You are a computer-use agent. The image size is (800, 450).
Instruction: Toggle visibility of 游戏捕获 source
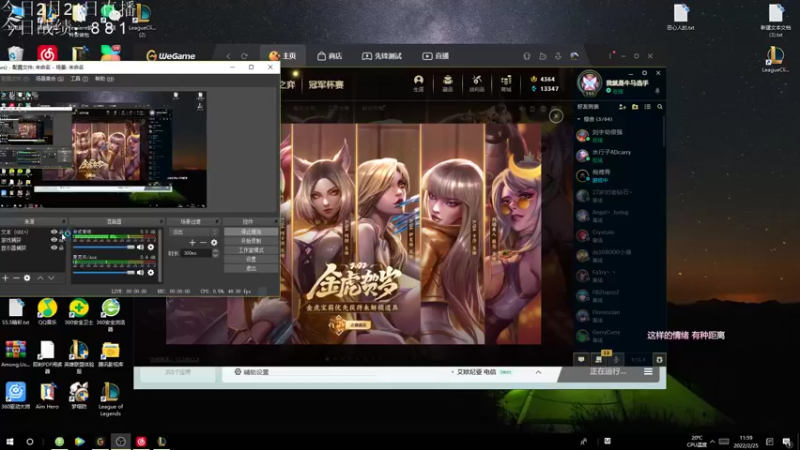coord(54,240)
